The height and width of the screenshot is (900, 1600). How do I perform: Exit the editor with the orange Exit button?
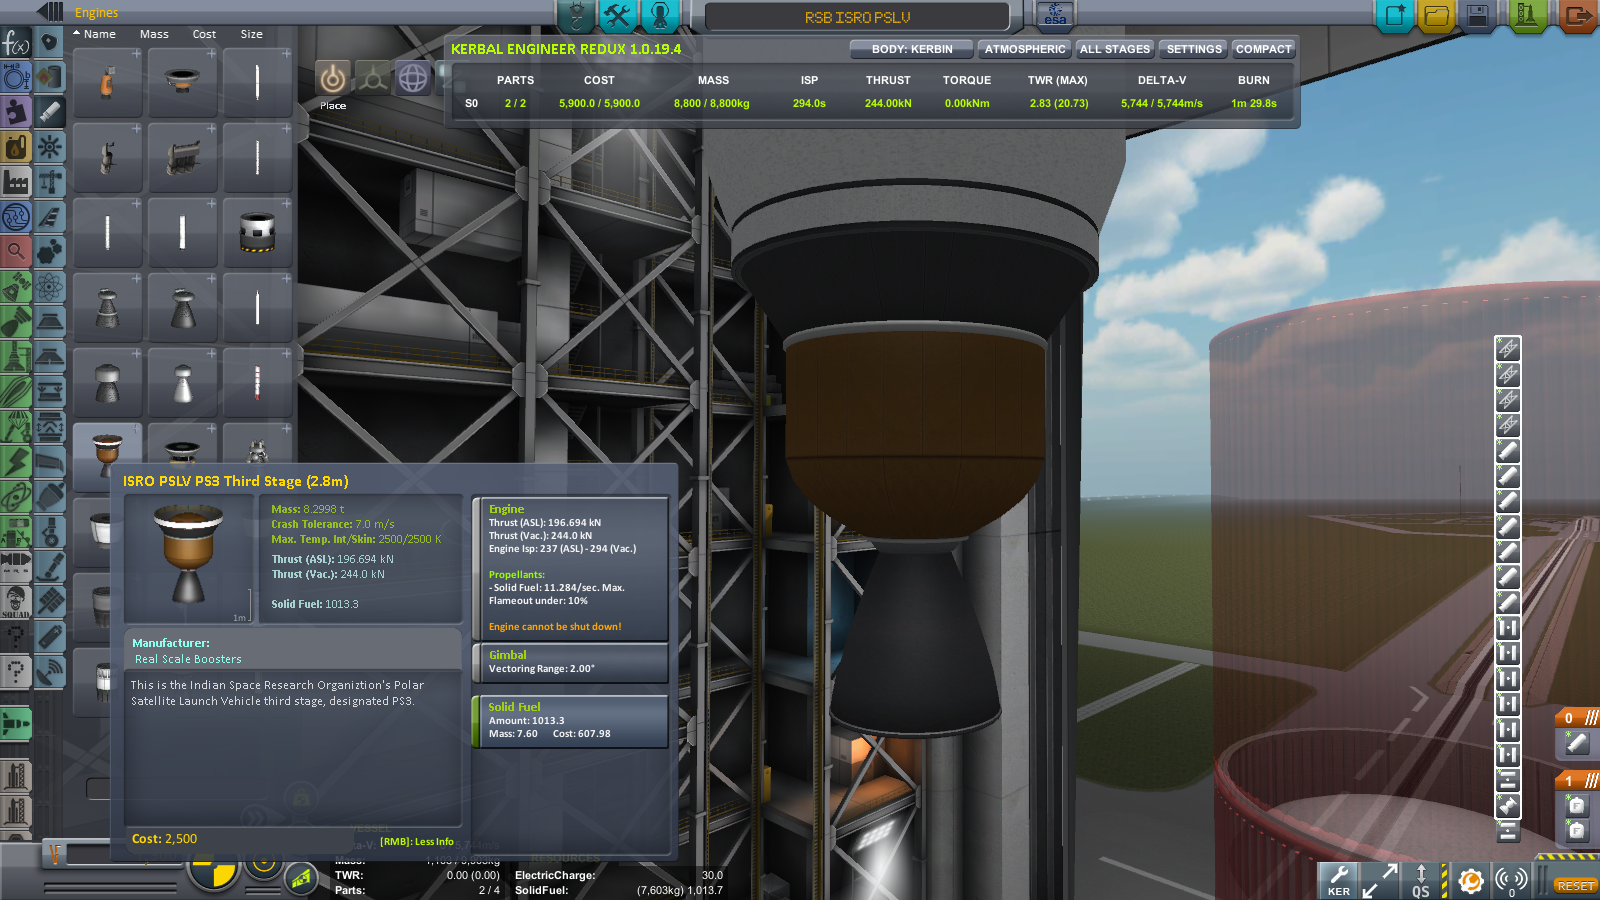point(1578,16)
